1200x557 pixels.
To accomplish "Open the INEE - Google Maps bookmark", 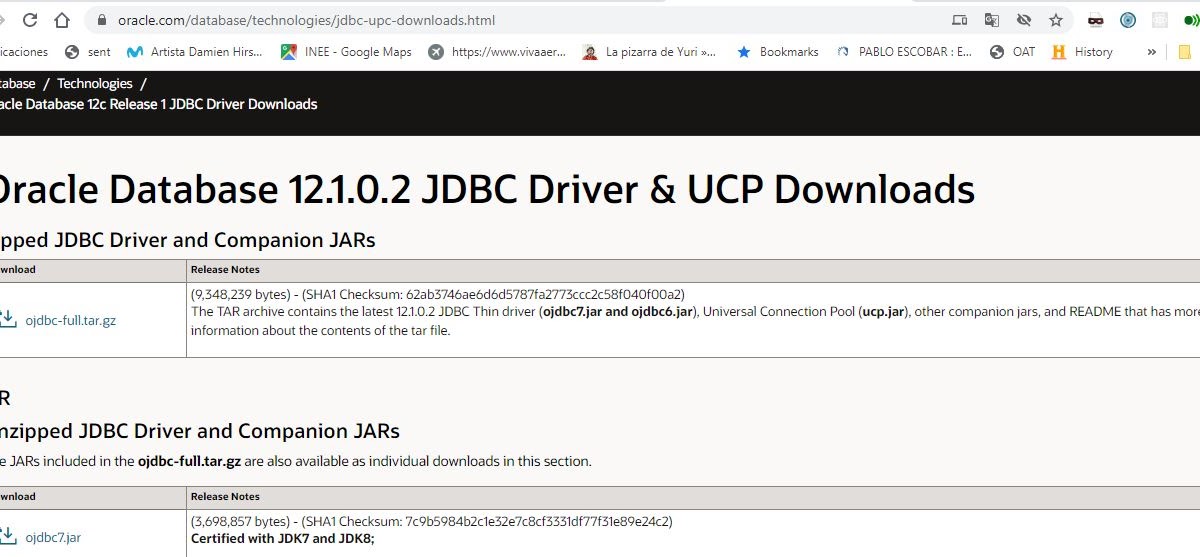I will coord(346,52).
